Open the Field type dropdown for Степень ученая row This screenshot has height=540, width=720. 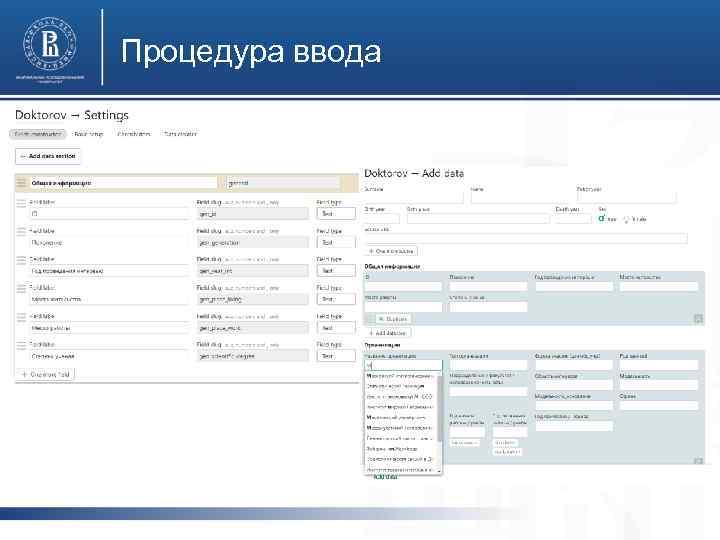(336, 356)
